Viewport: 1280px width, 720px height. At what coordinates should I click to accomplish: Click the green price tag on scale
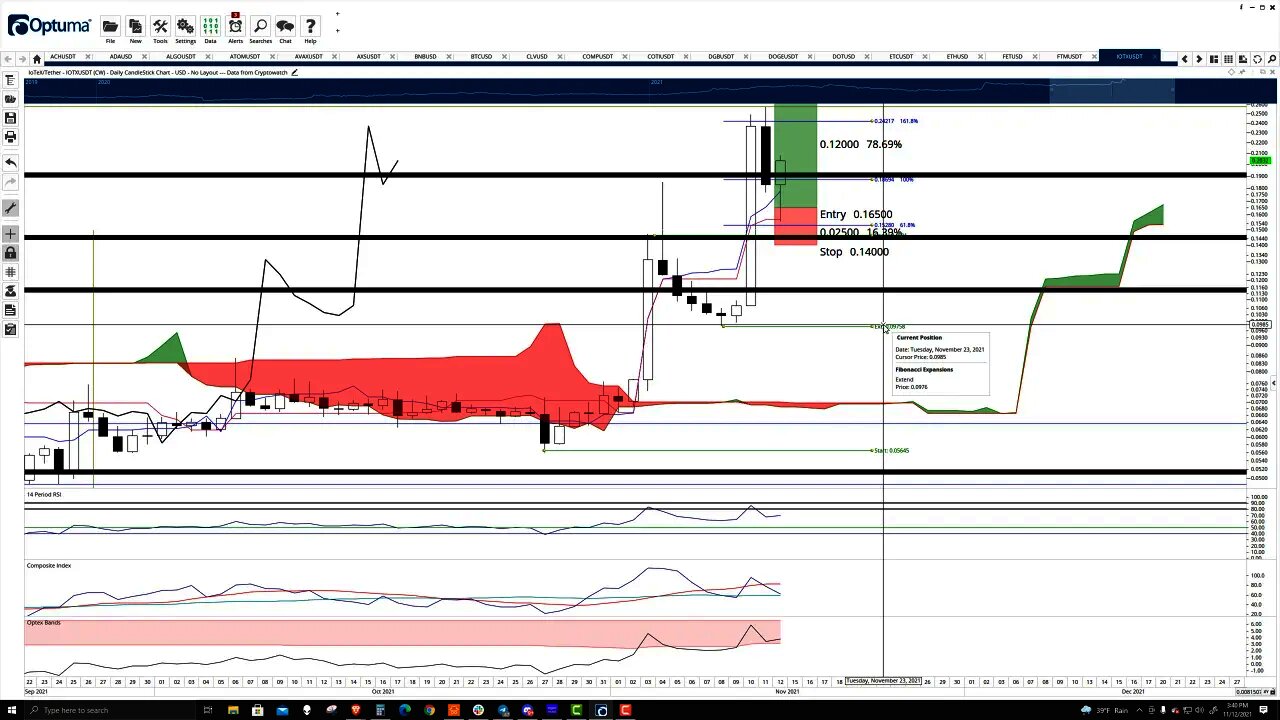coord(1260,161)
